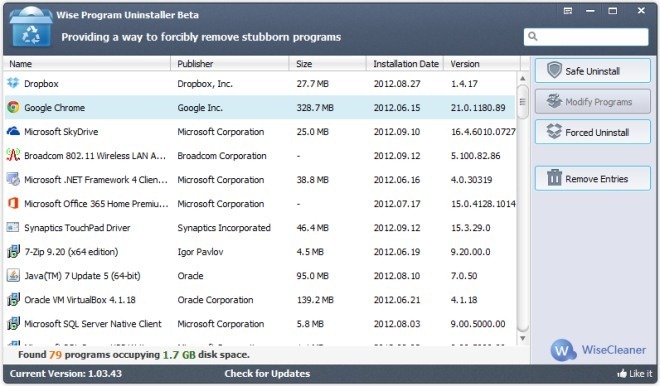Click Forced Uninstall button

point(593,132)
